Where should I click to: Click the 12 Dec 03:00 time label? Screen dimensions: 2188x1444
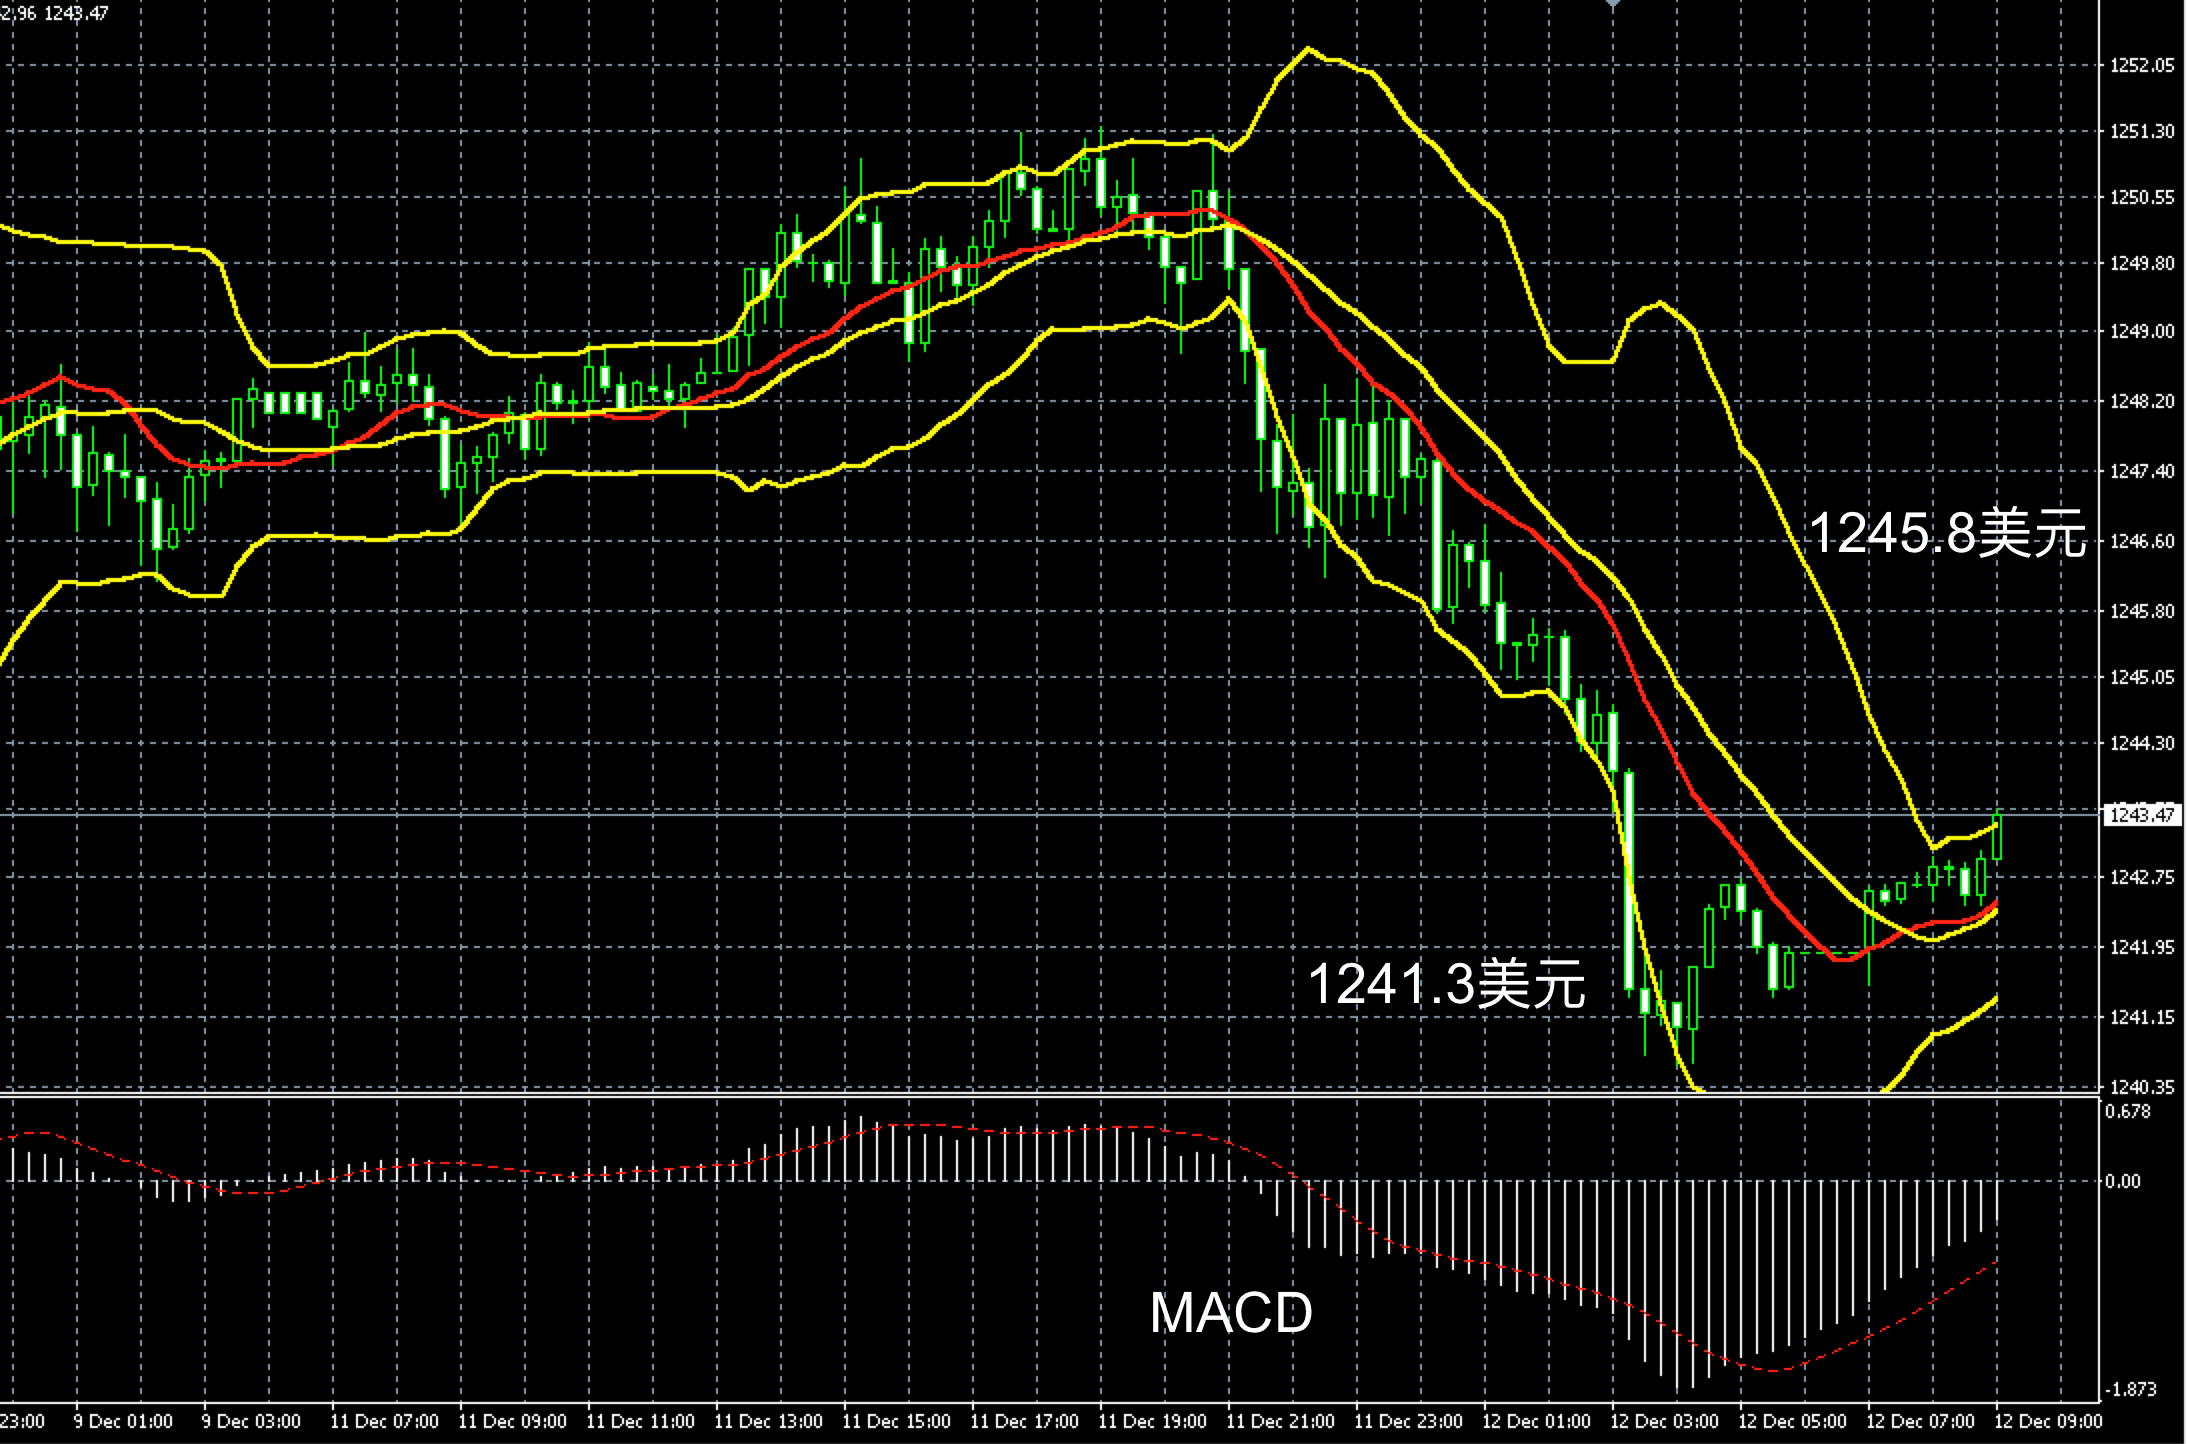[x=1664, y=1421]
